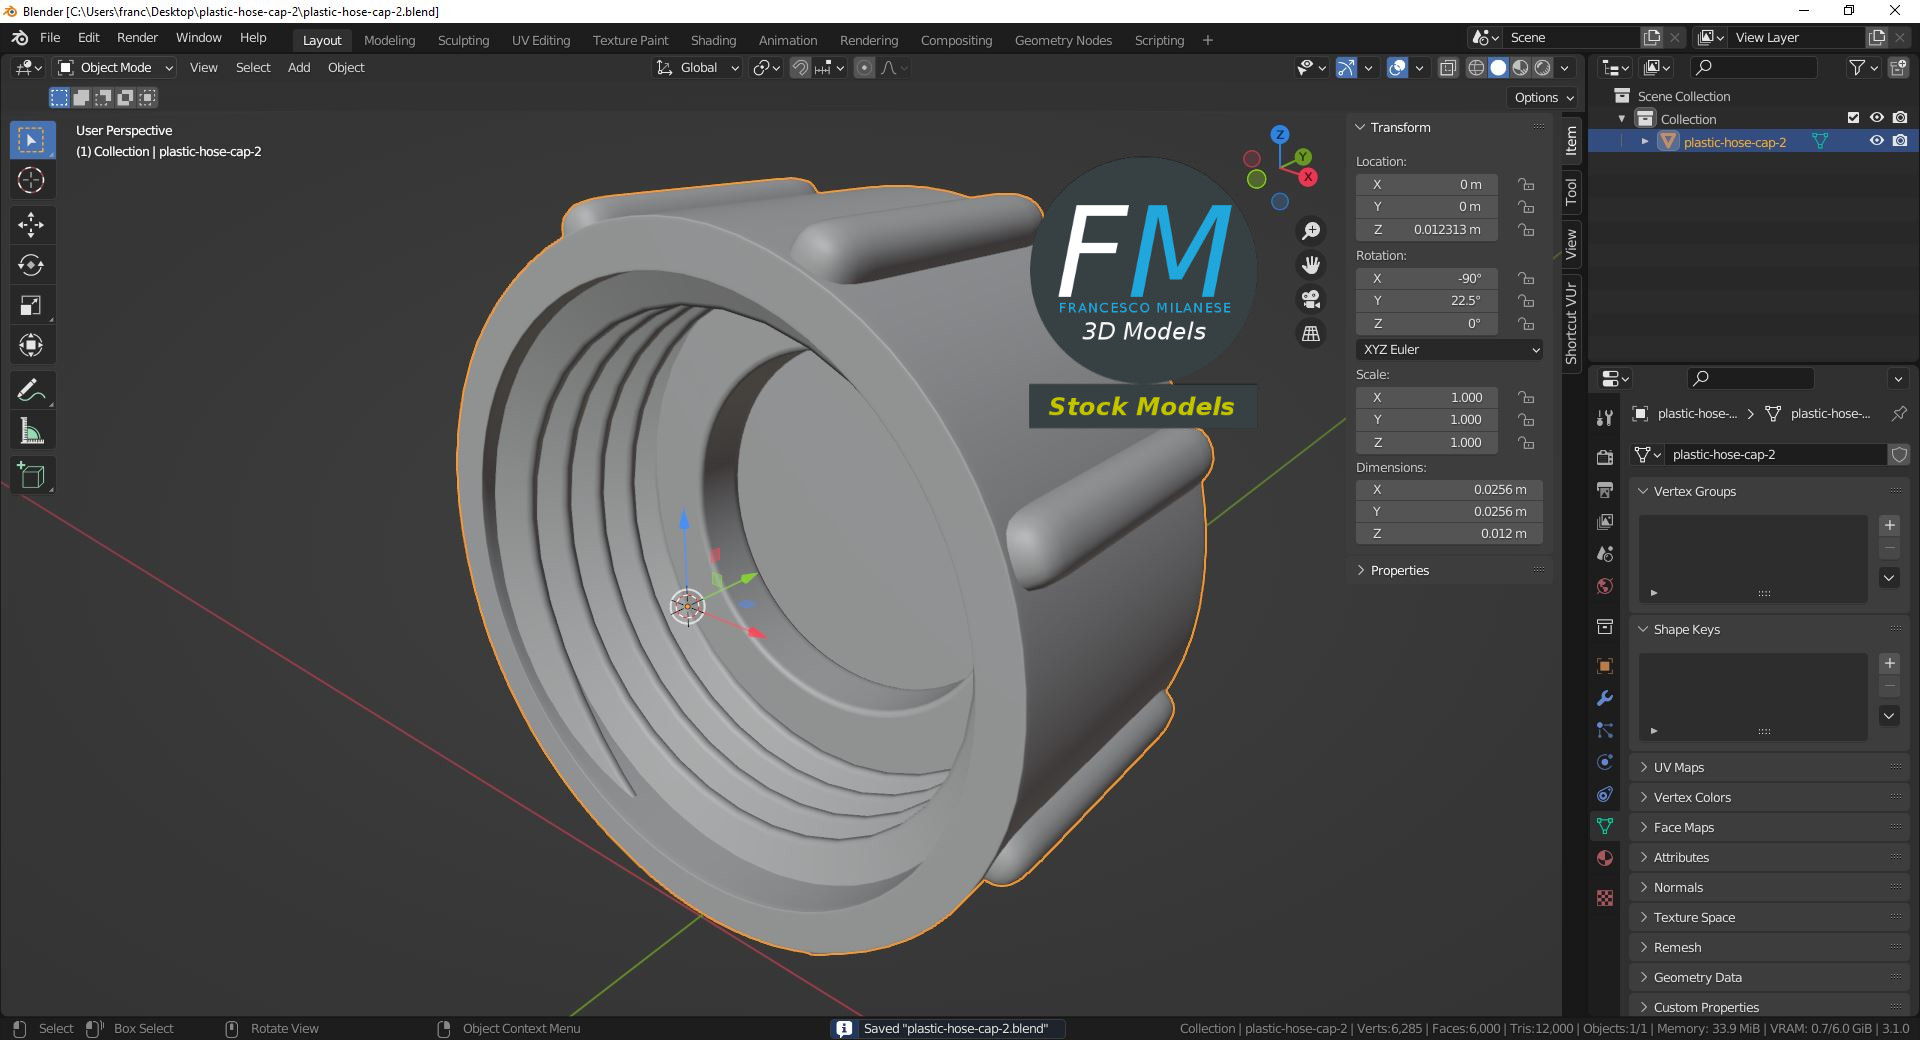Toggle the mesh fake user shield

(x=1899, y=454)
